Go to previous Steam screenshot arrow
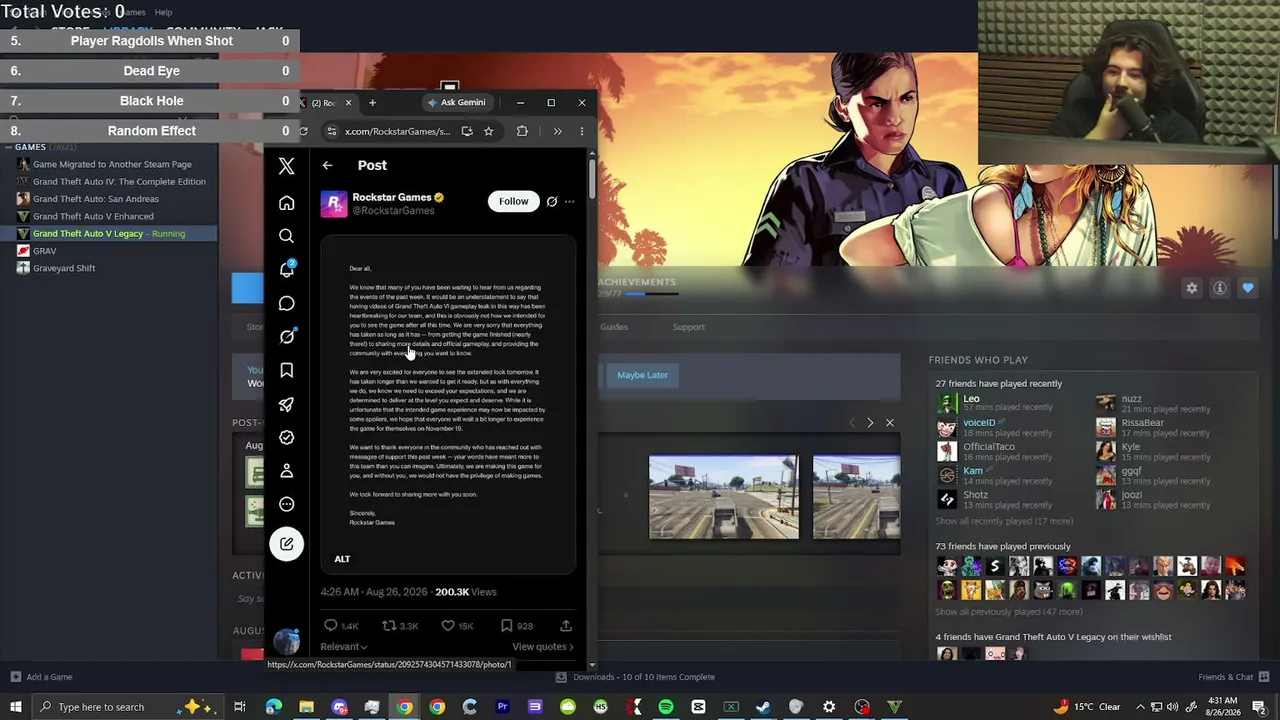 tap(852, 423)
